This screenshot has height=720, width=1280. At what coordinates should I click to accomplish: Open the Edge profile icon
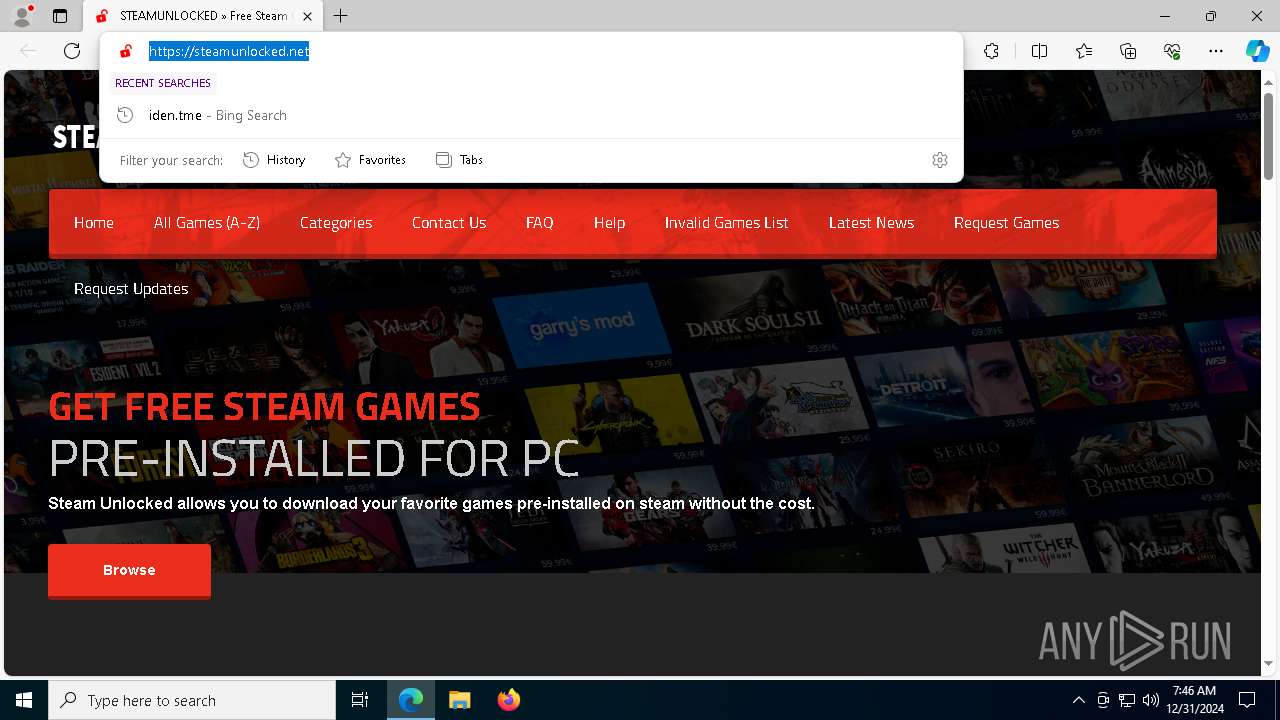21,16
